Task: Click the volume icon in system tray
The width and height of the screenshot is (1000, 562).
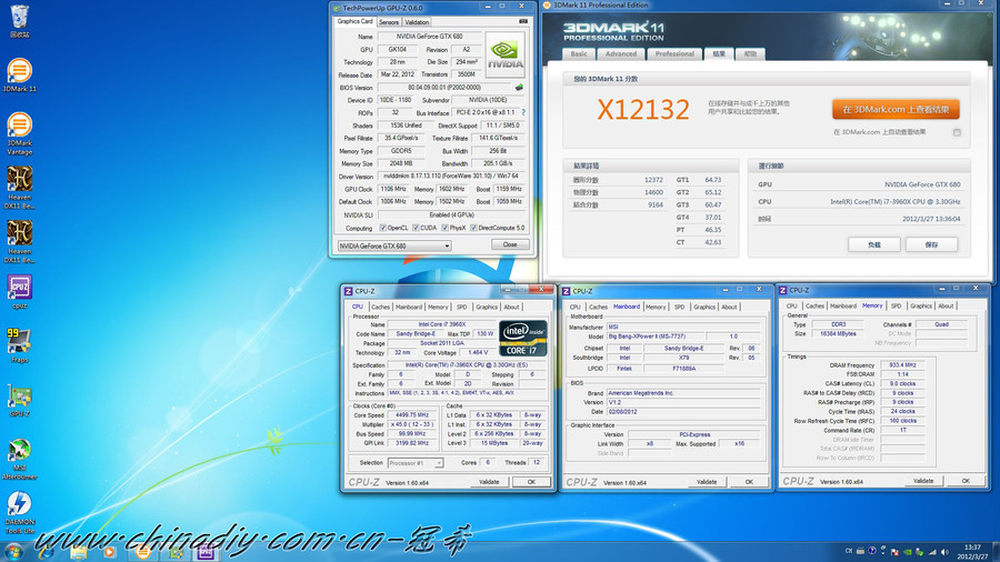Action: pyautogui.click(x=945, y=552)
